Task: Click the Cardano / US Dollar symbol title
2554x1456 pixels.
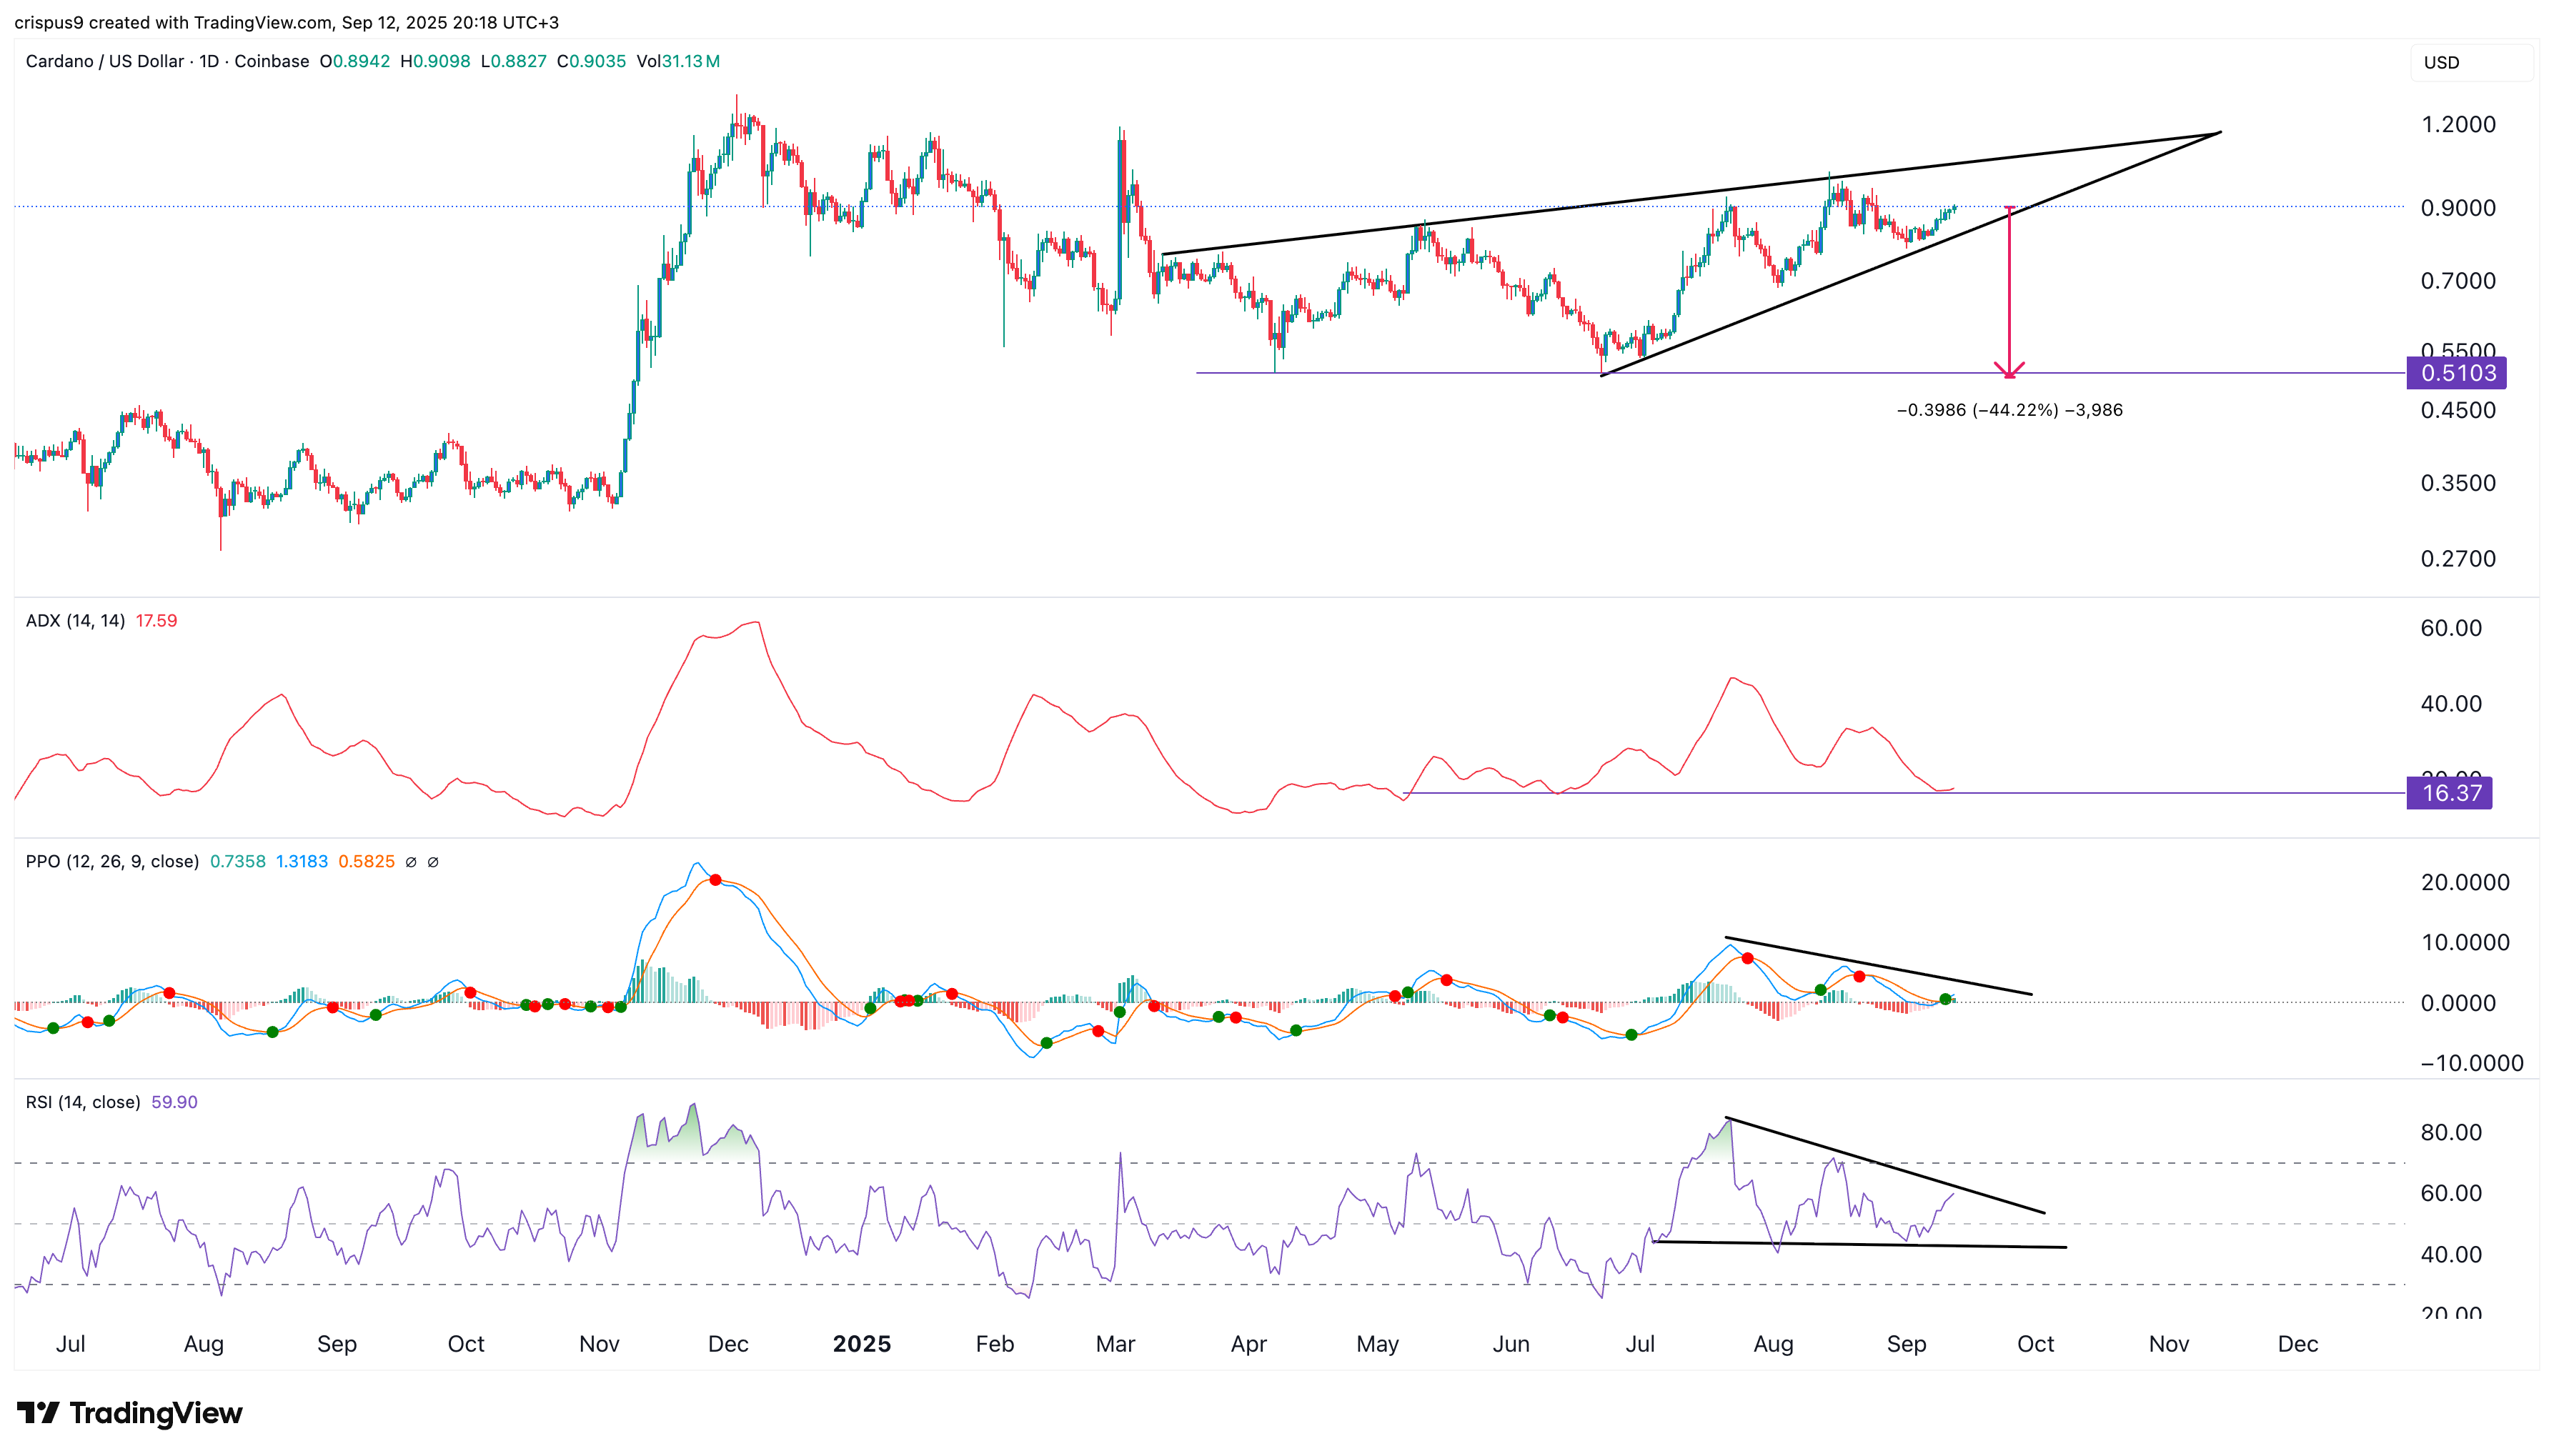Action: (x=104, y=61)
